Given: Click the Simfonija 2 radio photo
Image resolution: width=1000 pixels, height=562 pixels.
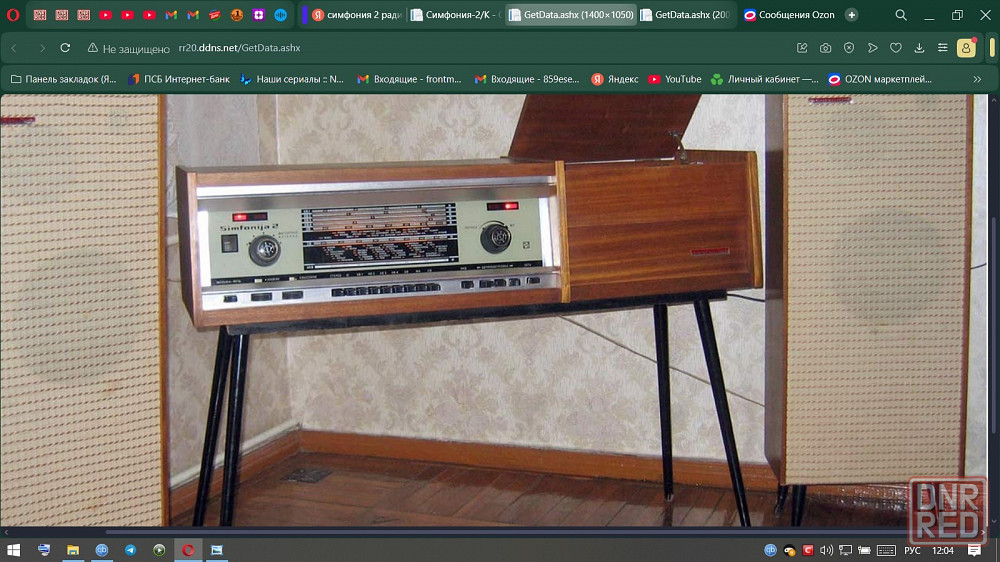Looking at the screenshot, I should 494,311.
